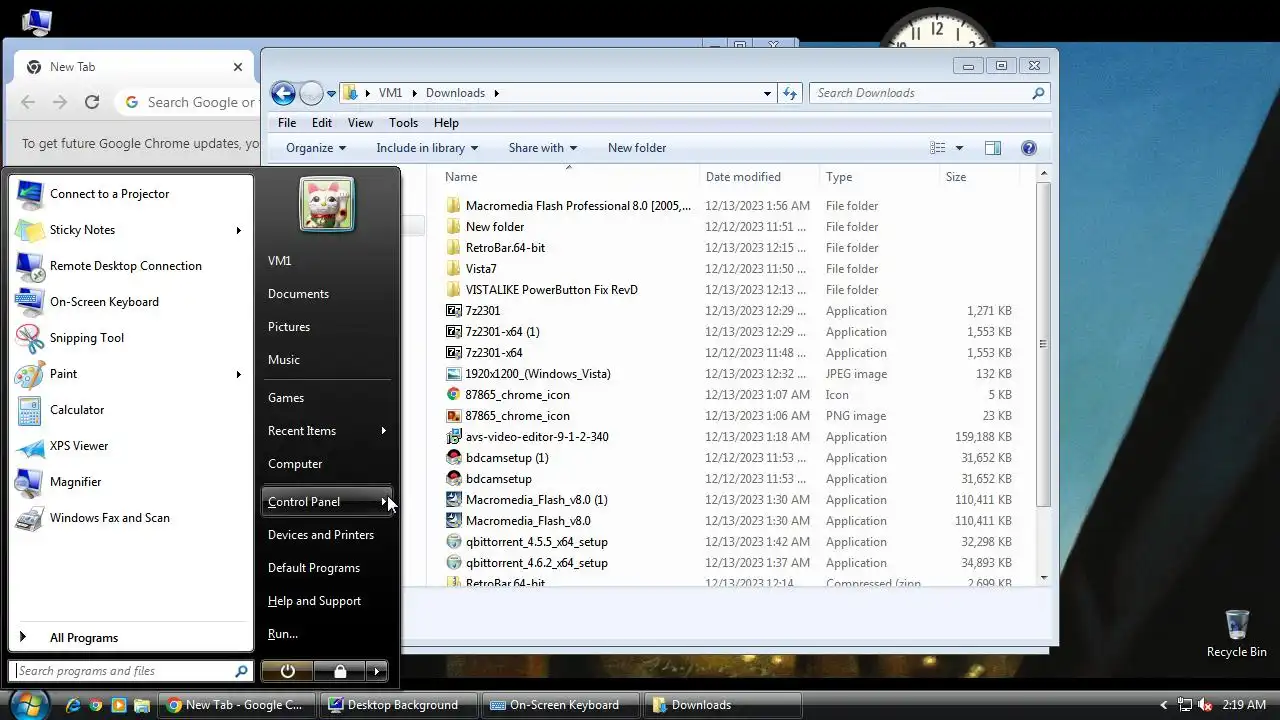Open Chrome from the quick launch bar
Image resolution: width=1280 pixels, height=720 pixels.
pos(96,705)
